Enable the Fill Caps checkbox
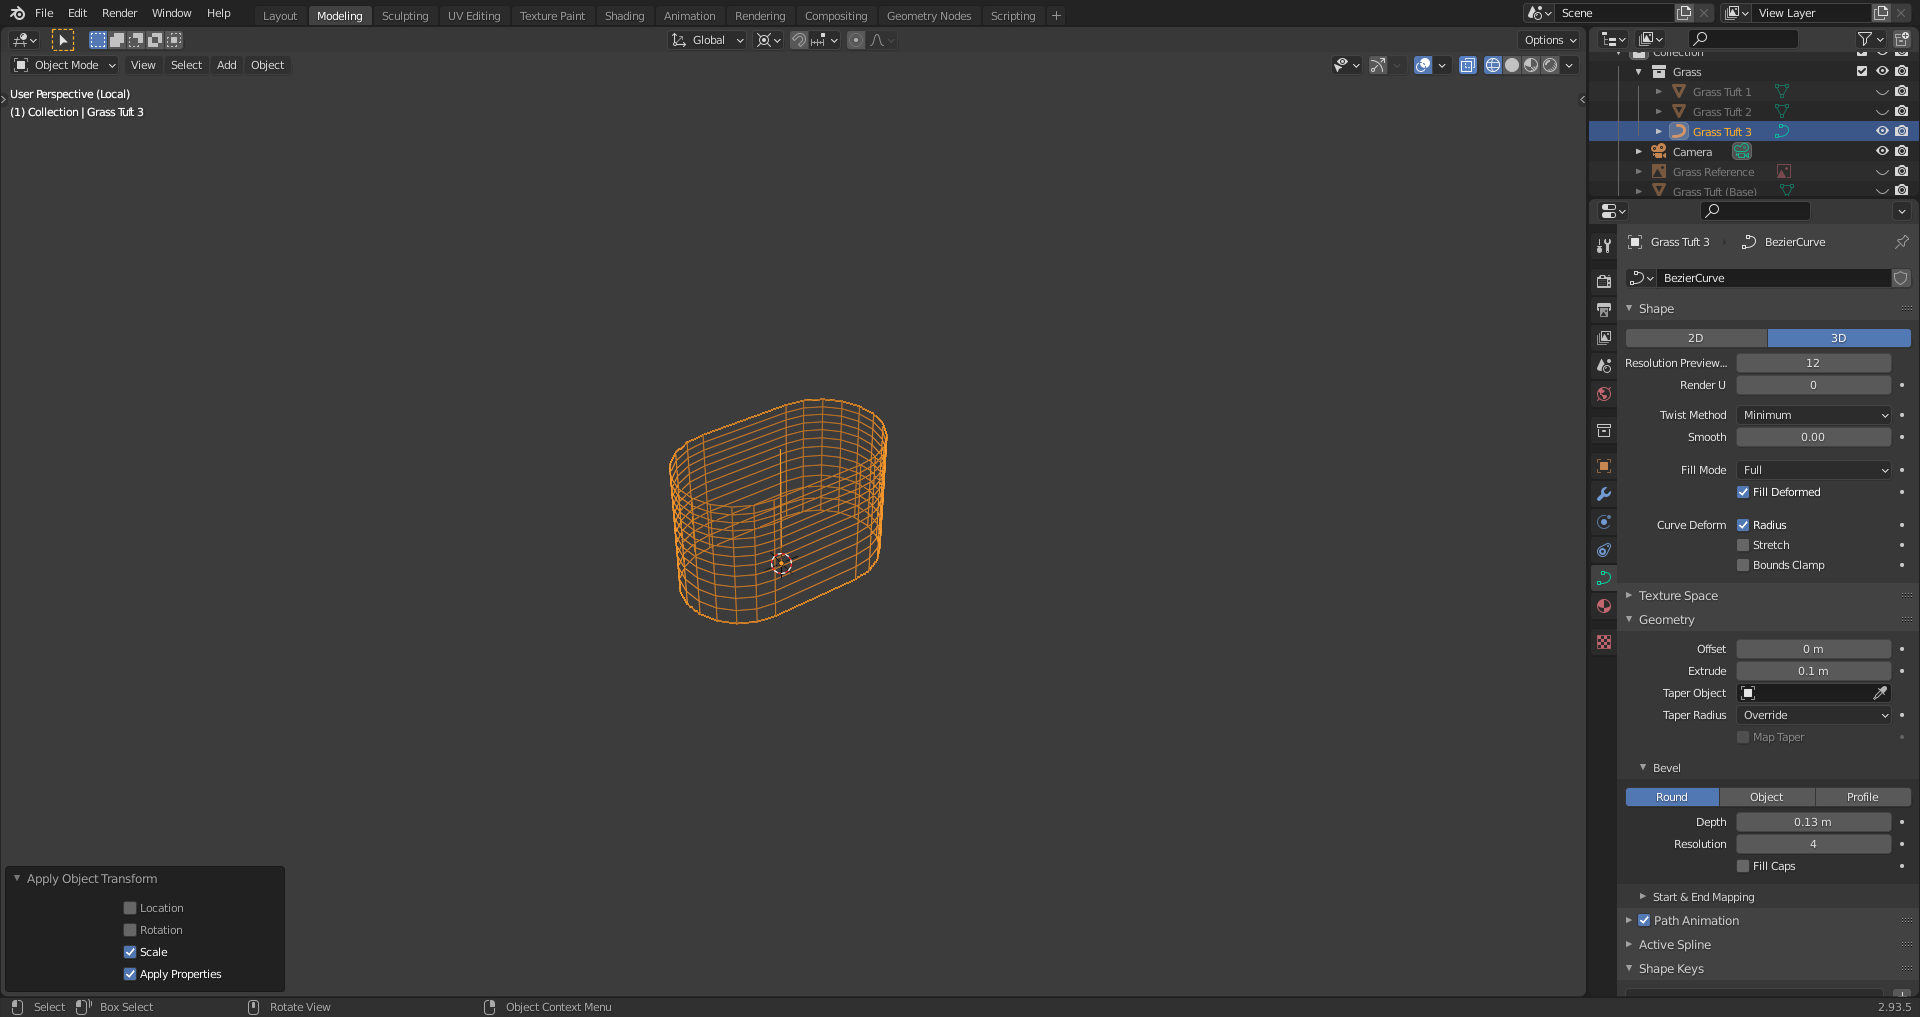The image size is (1920, 1017). (x=1743, y=866)
